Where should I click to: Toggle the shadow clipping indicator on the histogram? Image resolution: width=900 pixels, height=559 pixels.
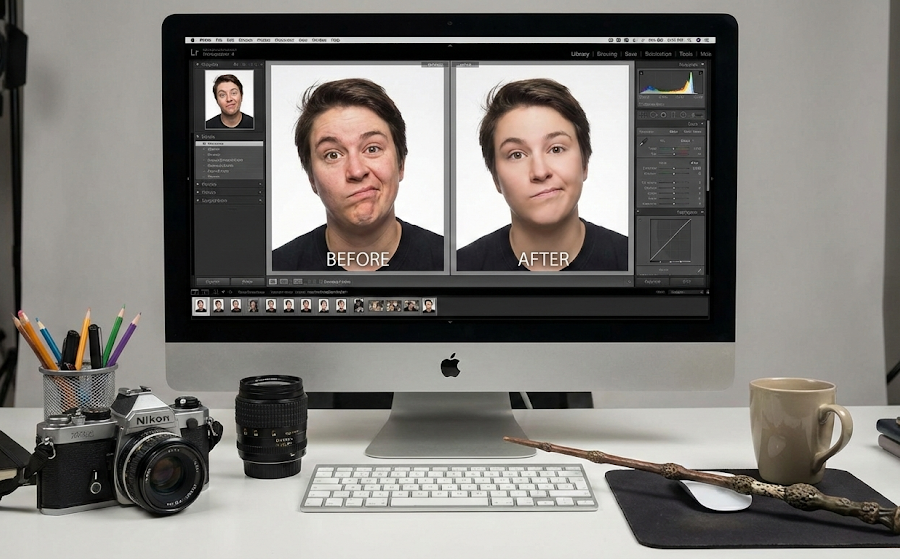click(x=641, y=73)
